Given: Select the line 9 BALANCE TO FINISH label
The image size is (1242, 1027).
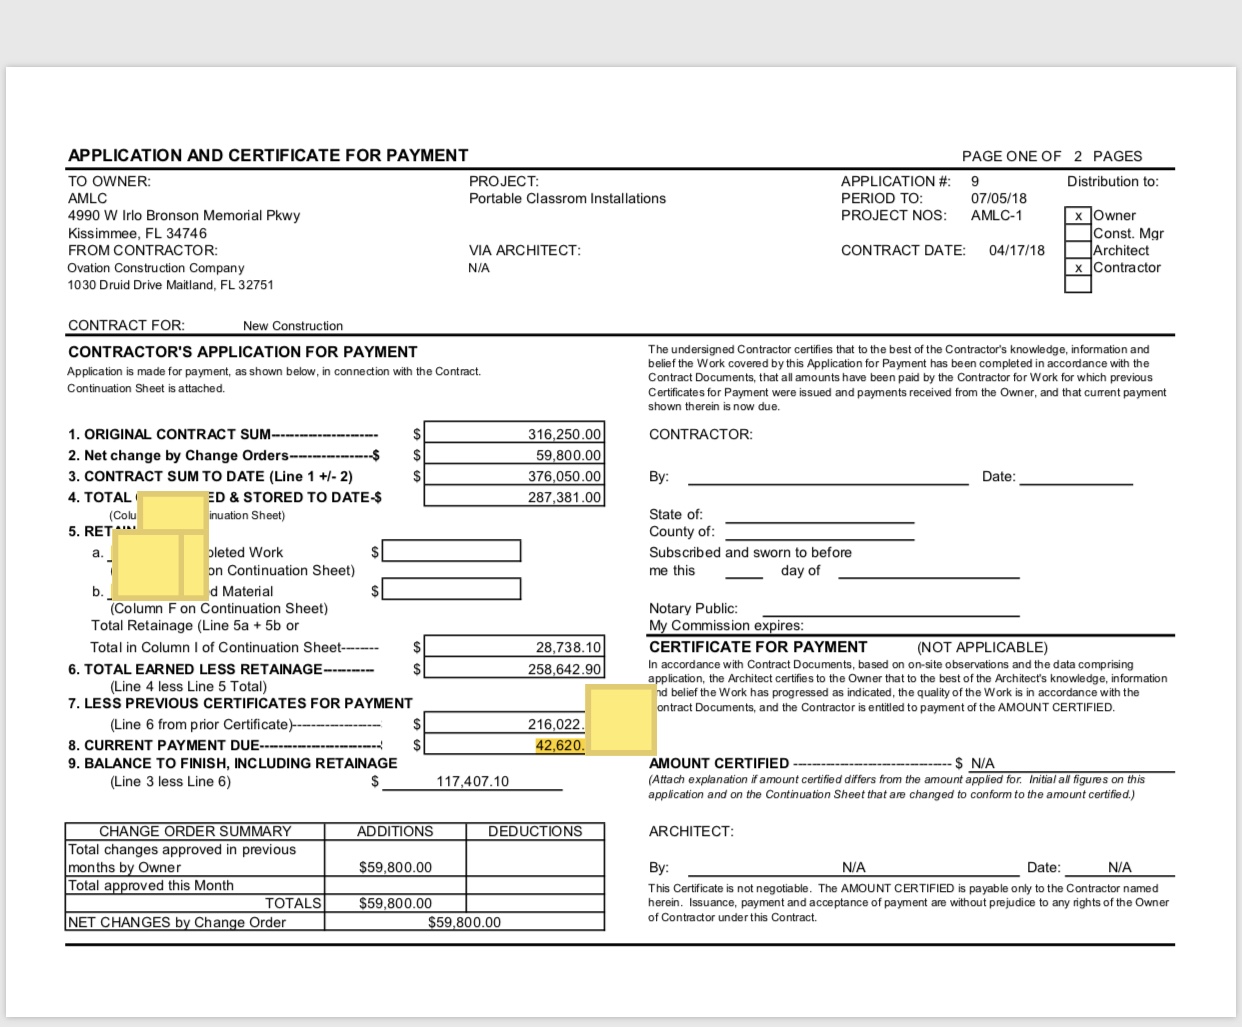Looking at the screenshot, I should click(x=233, y=763).
